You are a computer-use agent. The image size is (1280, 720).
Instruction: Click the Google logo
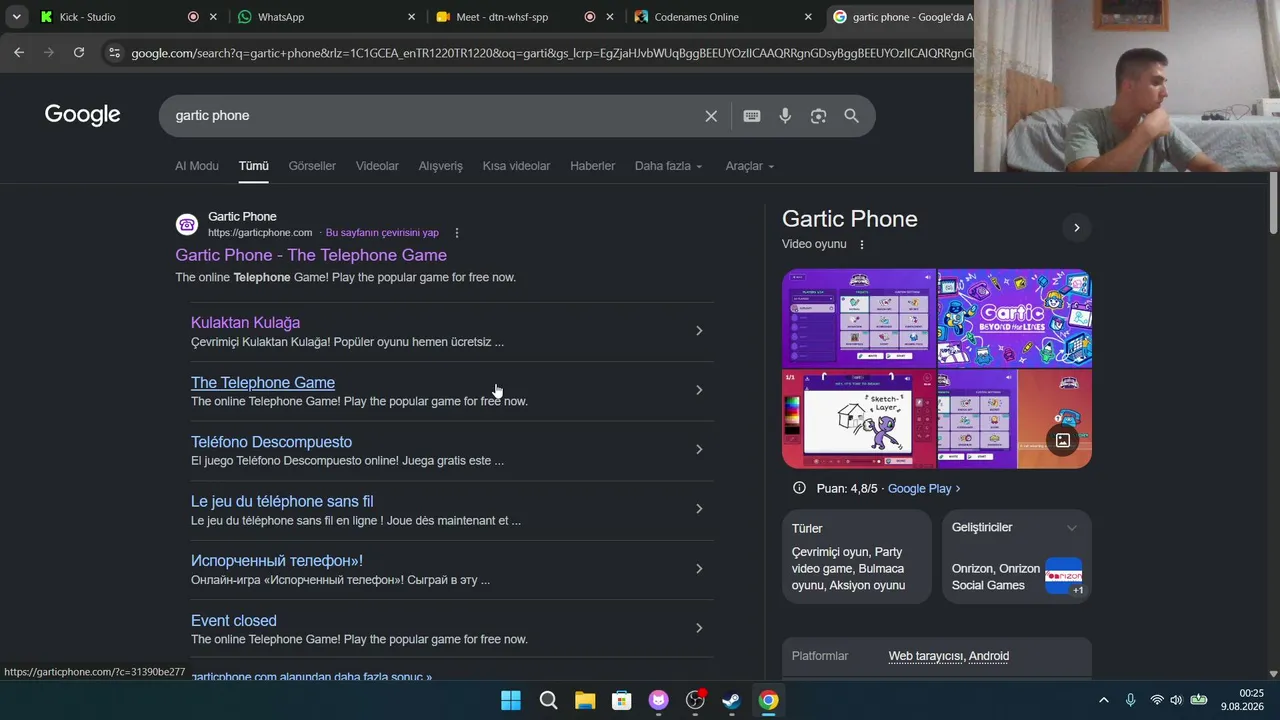[82, 115]
